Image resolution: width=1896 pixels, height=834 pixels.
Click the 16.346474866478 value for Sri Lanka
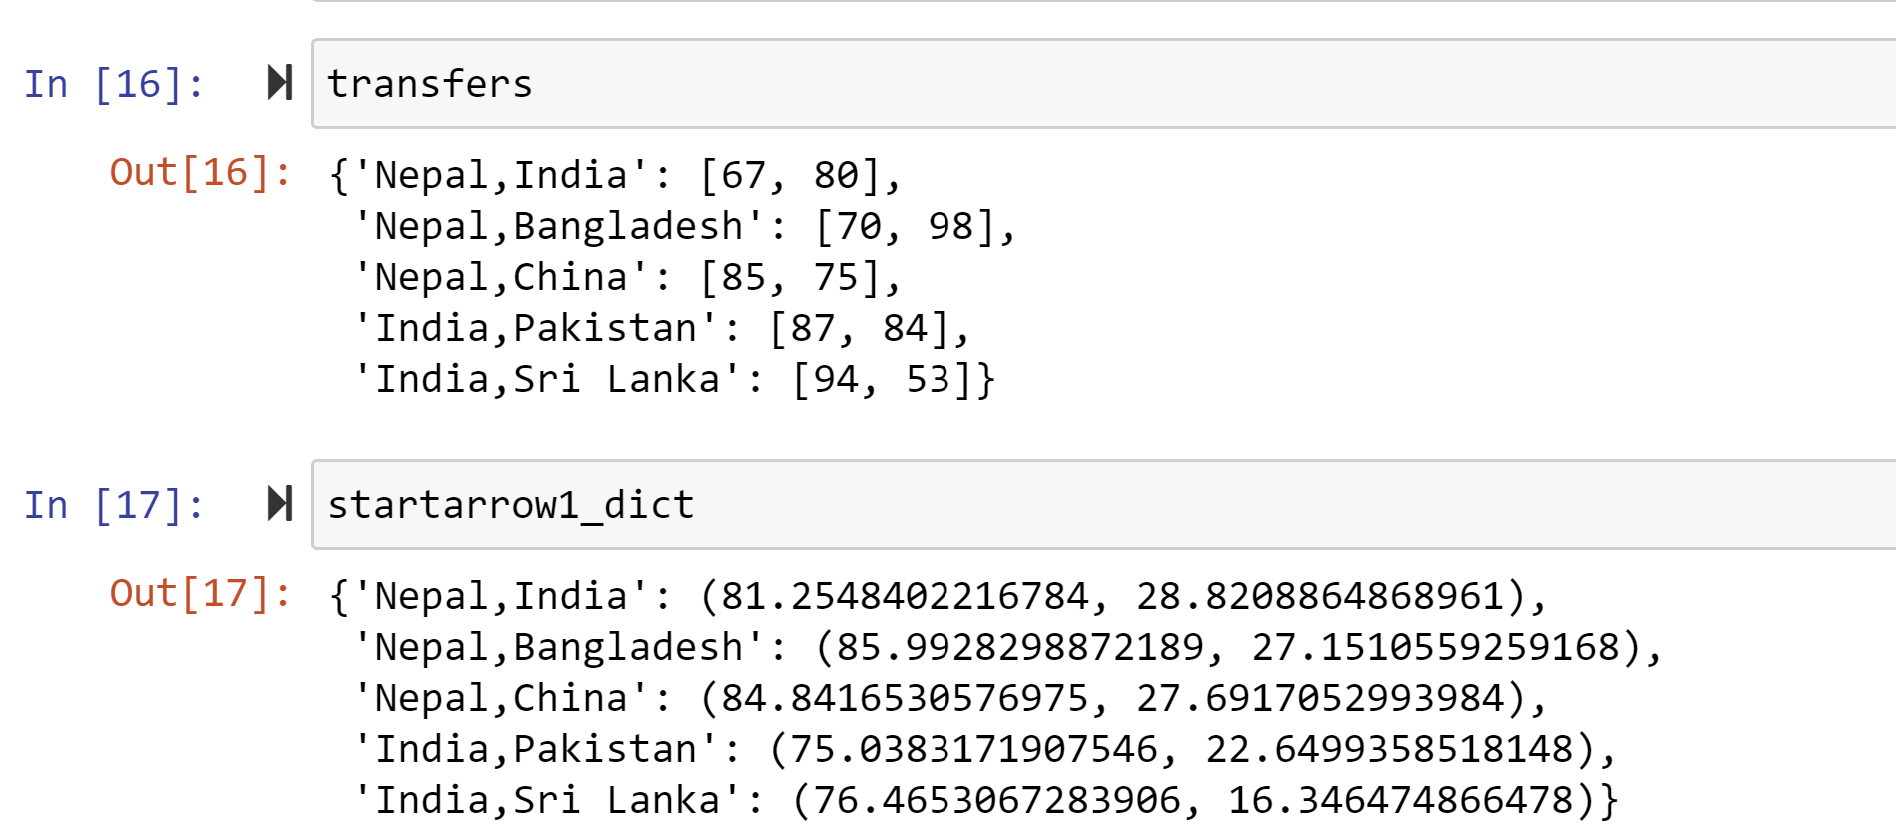[x=1401, y=801]
